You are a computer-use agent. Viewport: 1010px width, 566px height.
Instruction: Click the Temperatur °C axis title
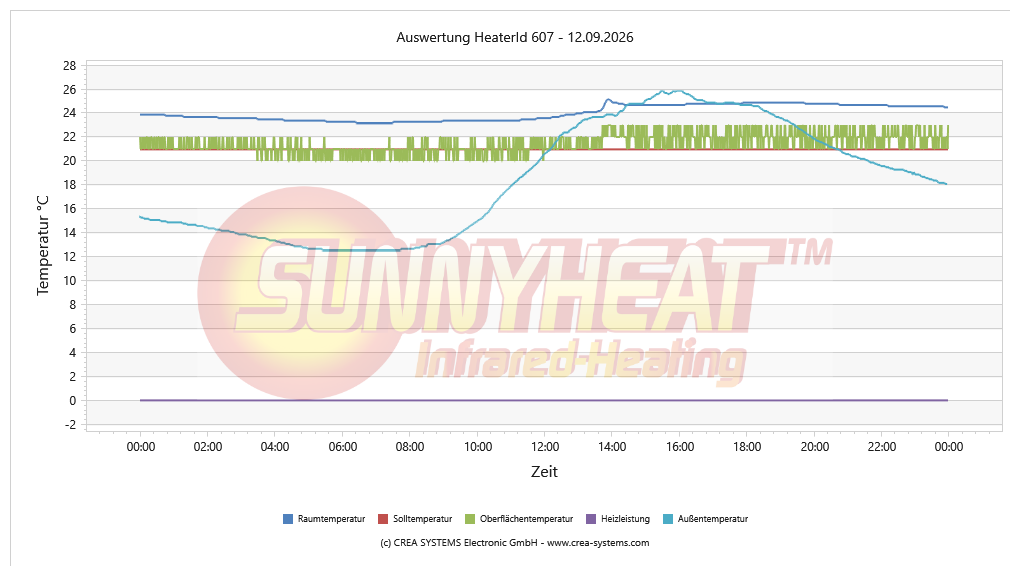(43, 246)
